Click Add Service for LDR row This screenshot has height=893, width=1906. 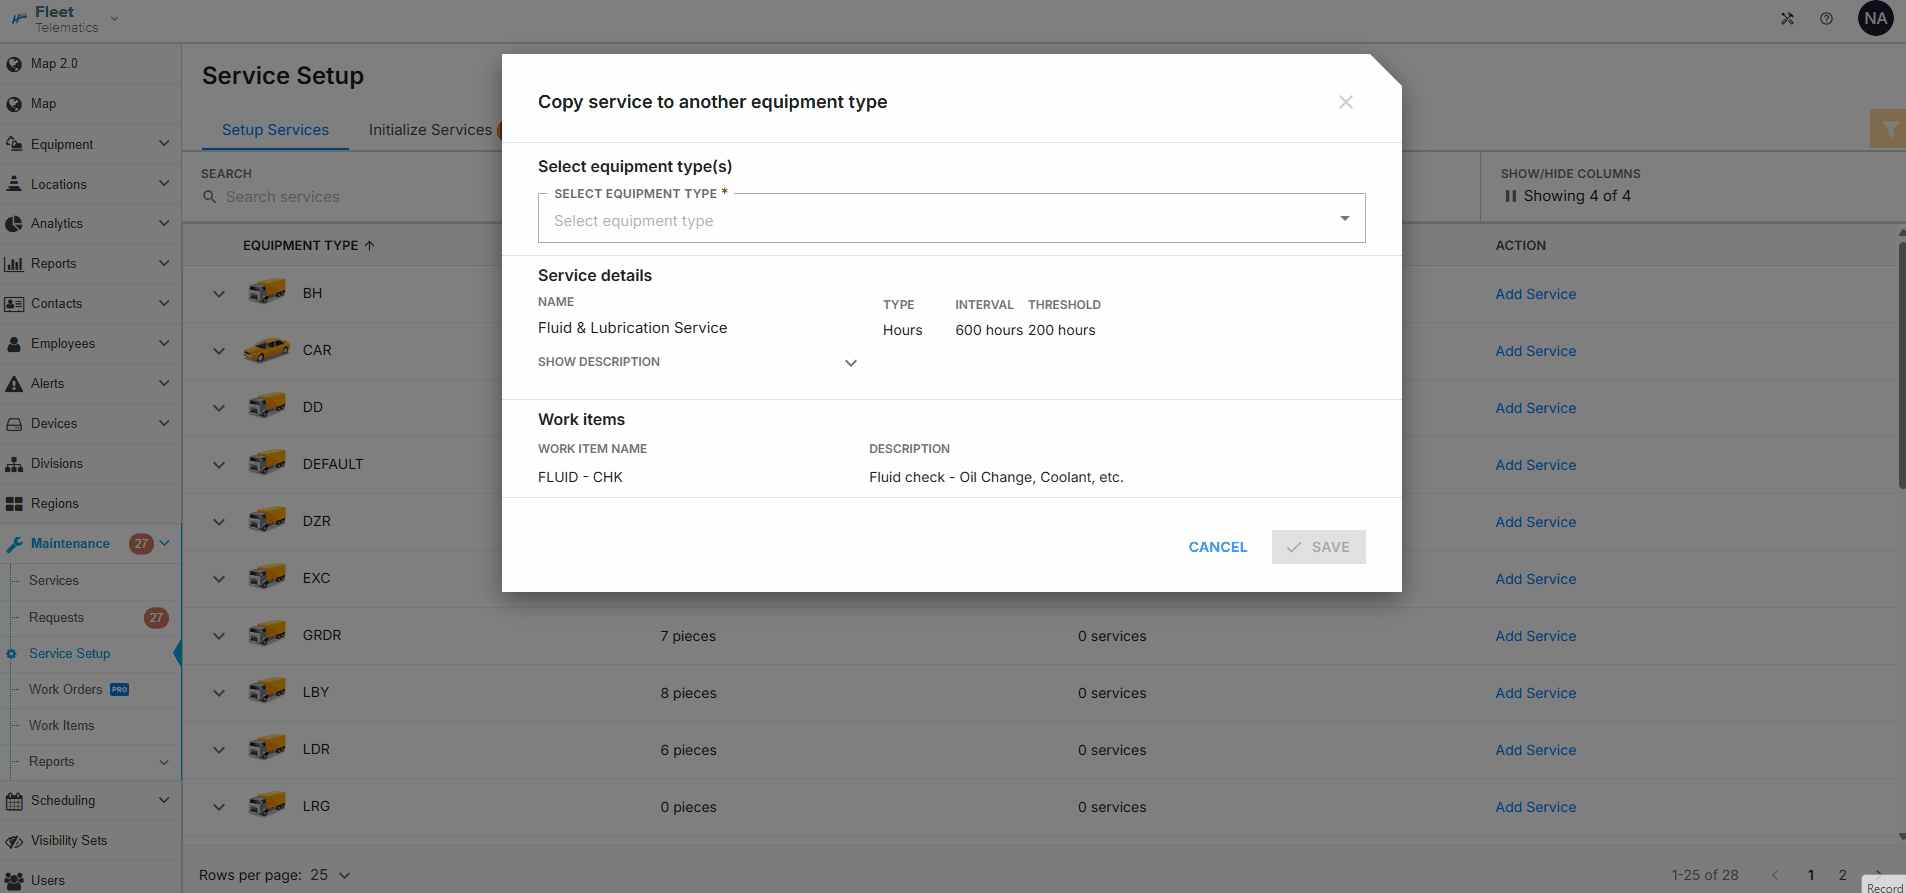click(1536, 750)
